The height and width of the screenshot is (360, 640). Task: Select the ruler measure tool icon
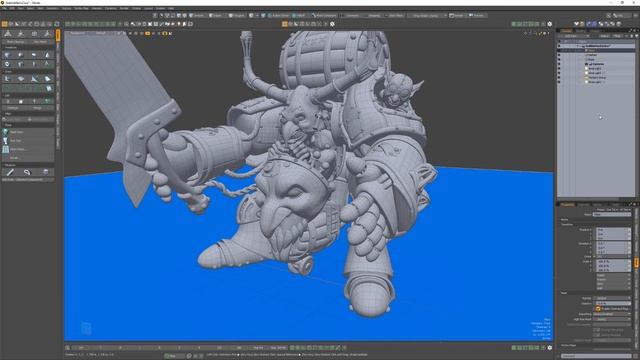point(10,172)
